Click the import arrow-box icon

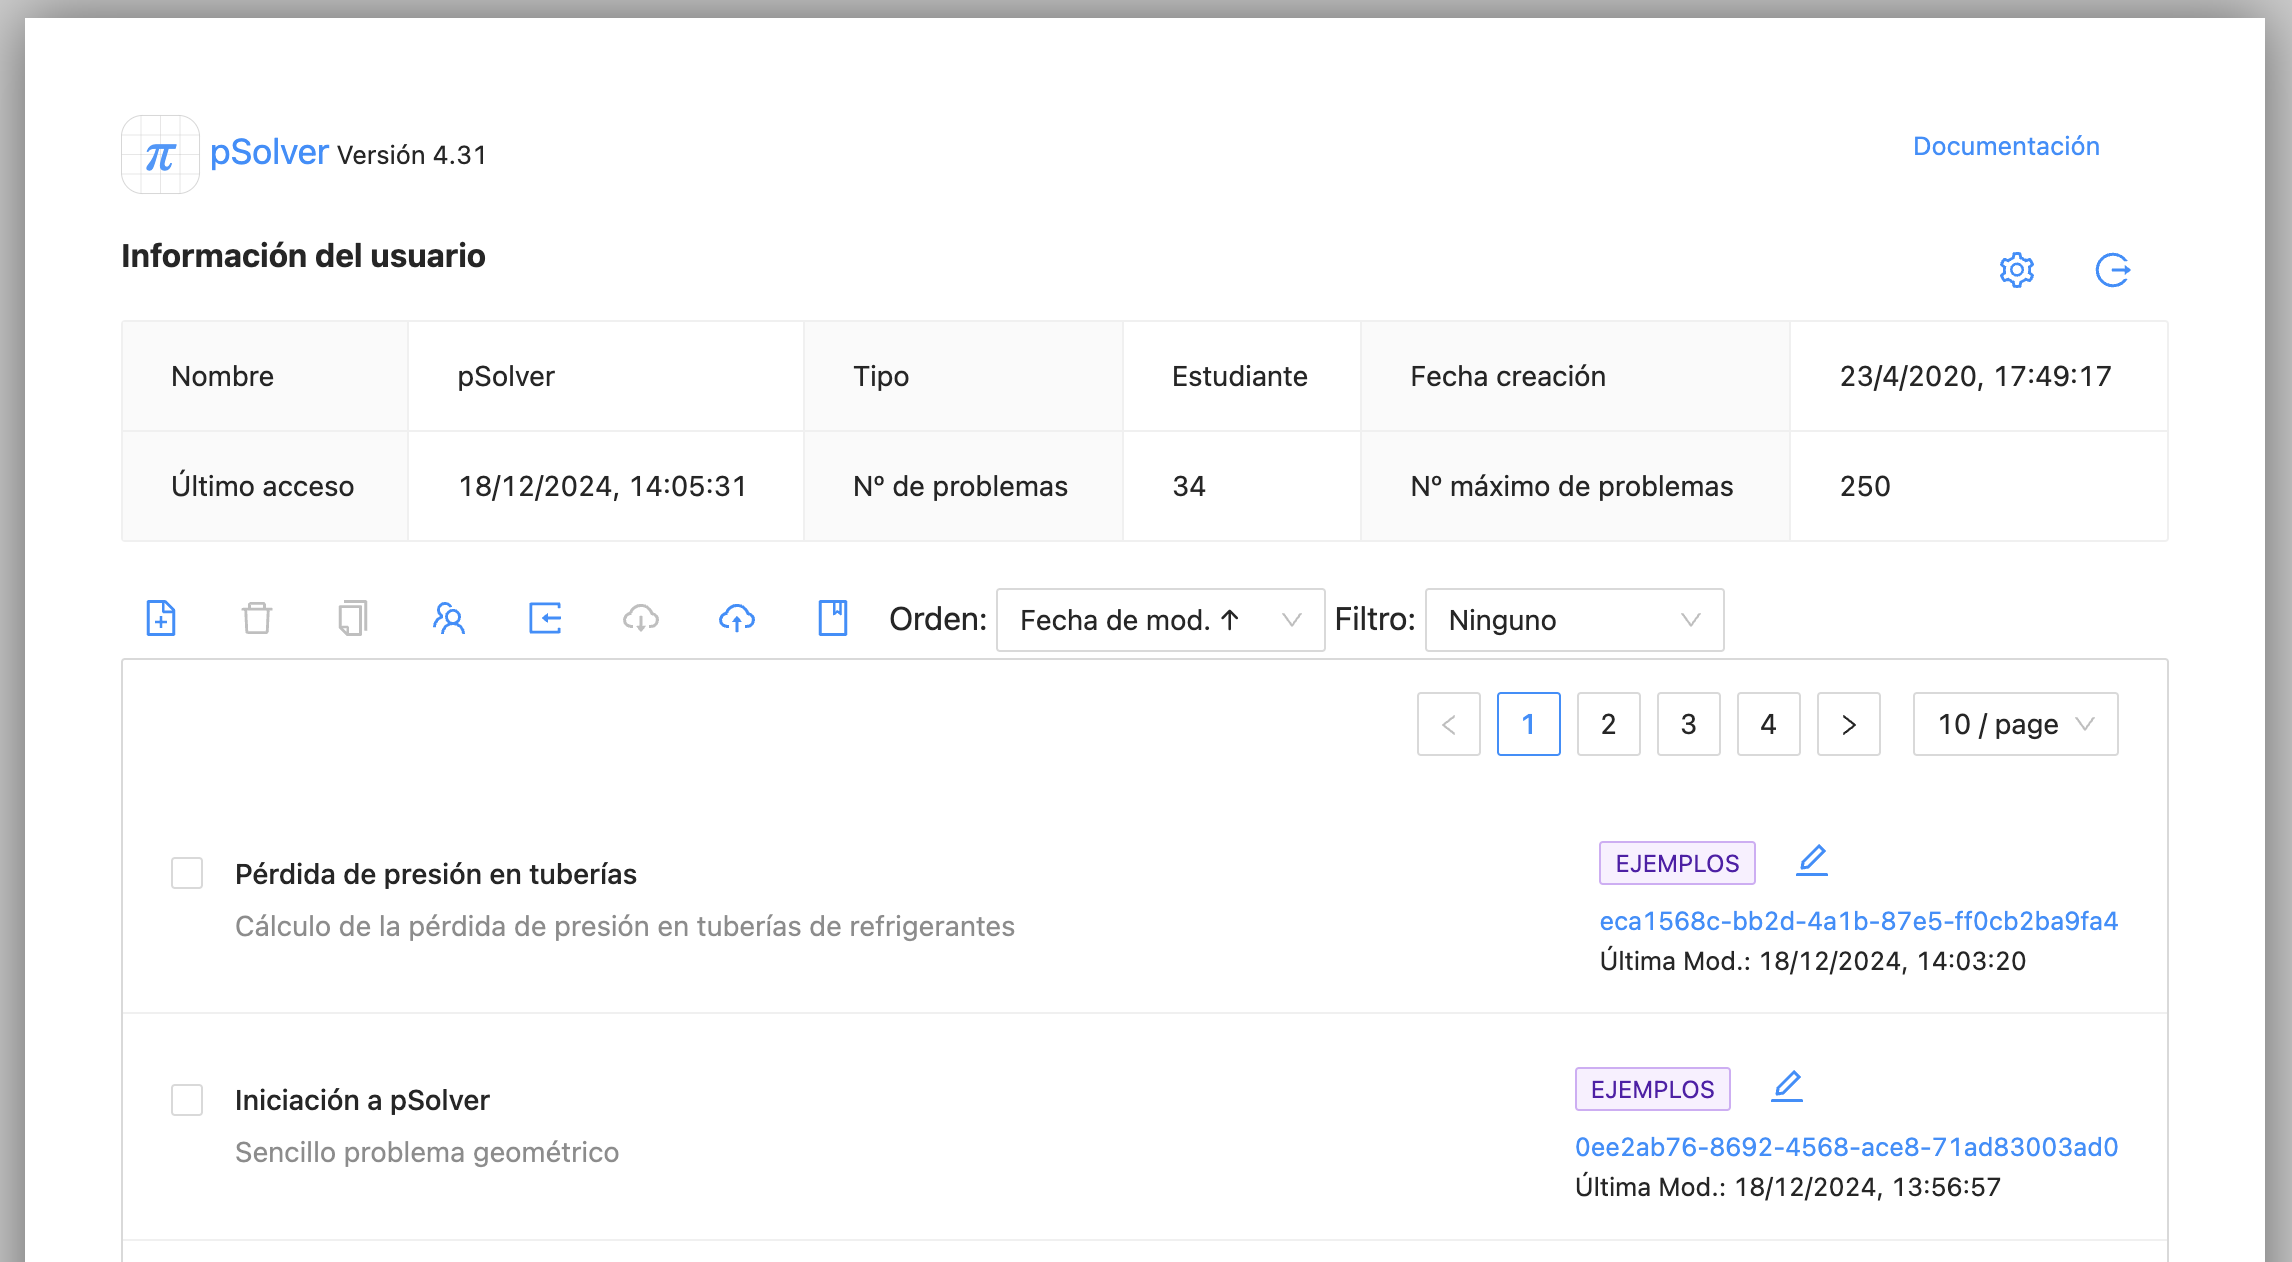pos(545,618)
